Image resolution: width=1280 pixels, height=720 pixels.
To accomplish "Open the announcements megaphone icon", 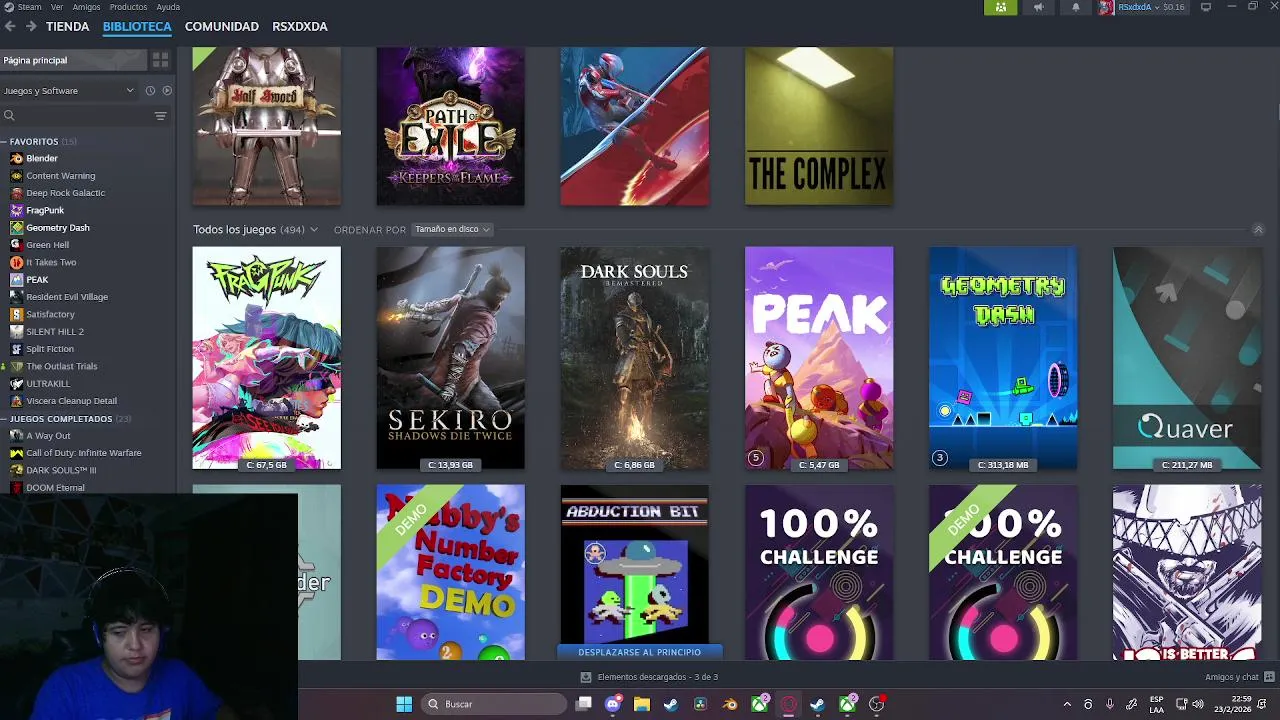I will click(x=1038, y=7).
